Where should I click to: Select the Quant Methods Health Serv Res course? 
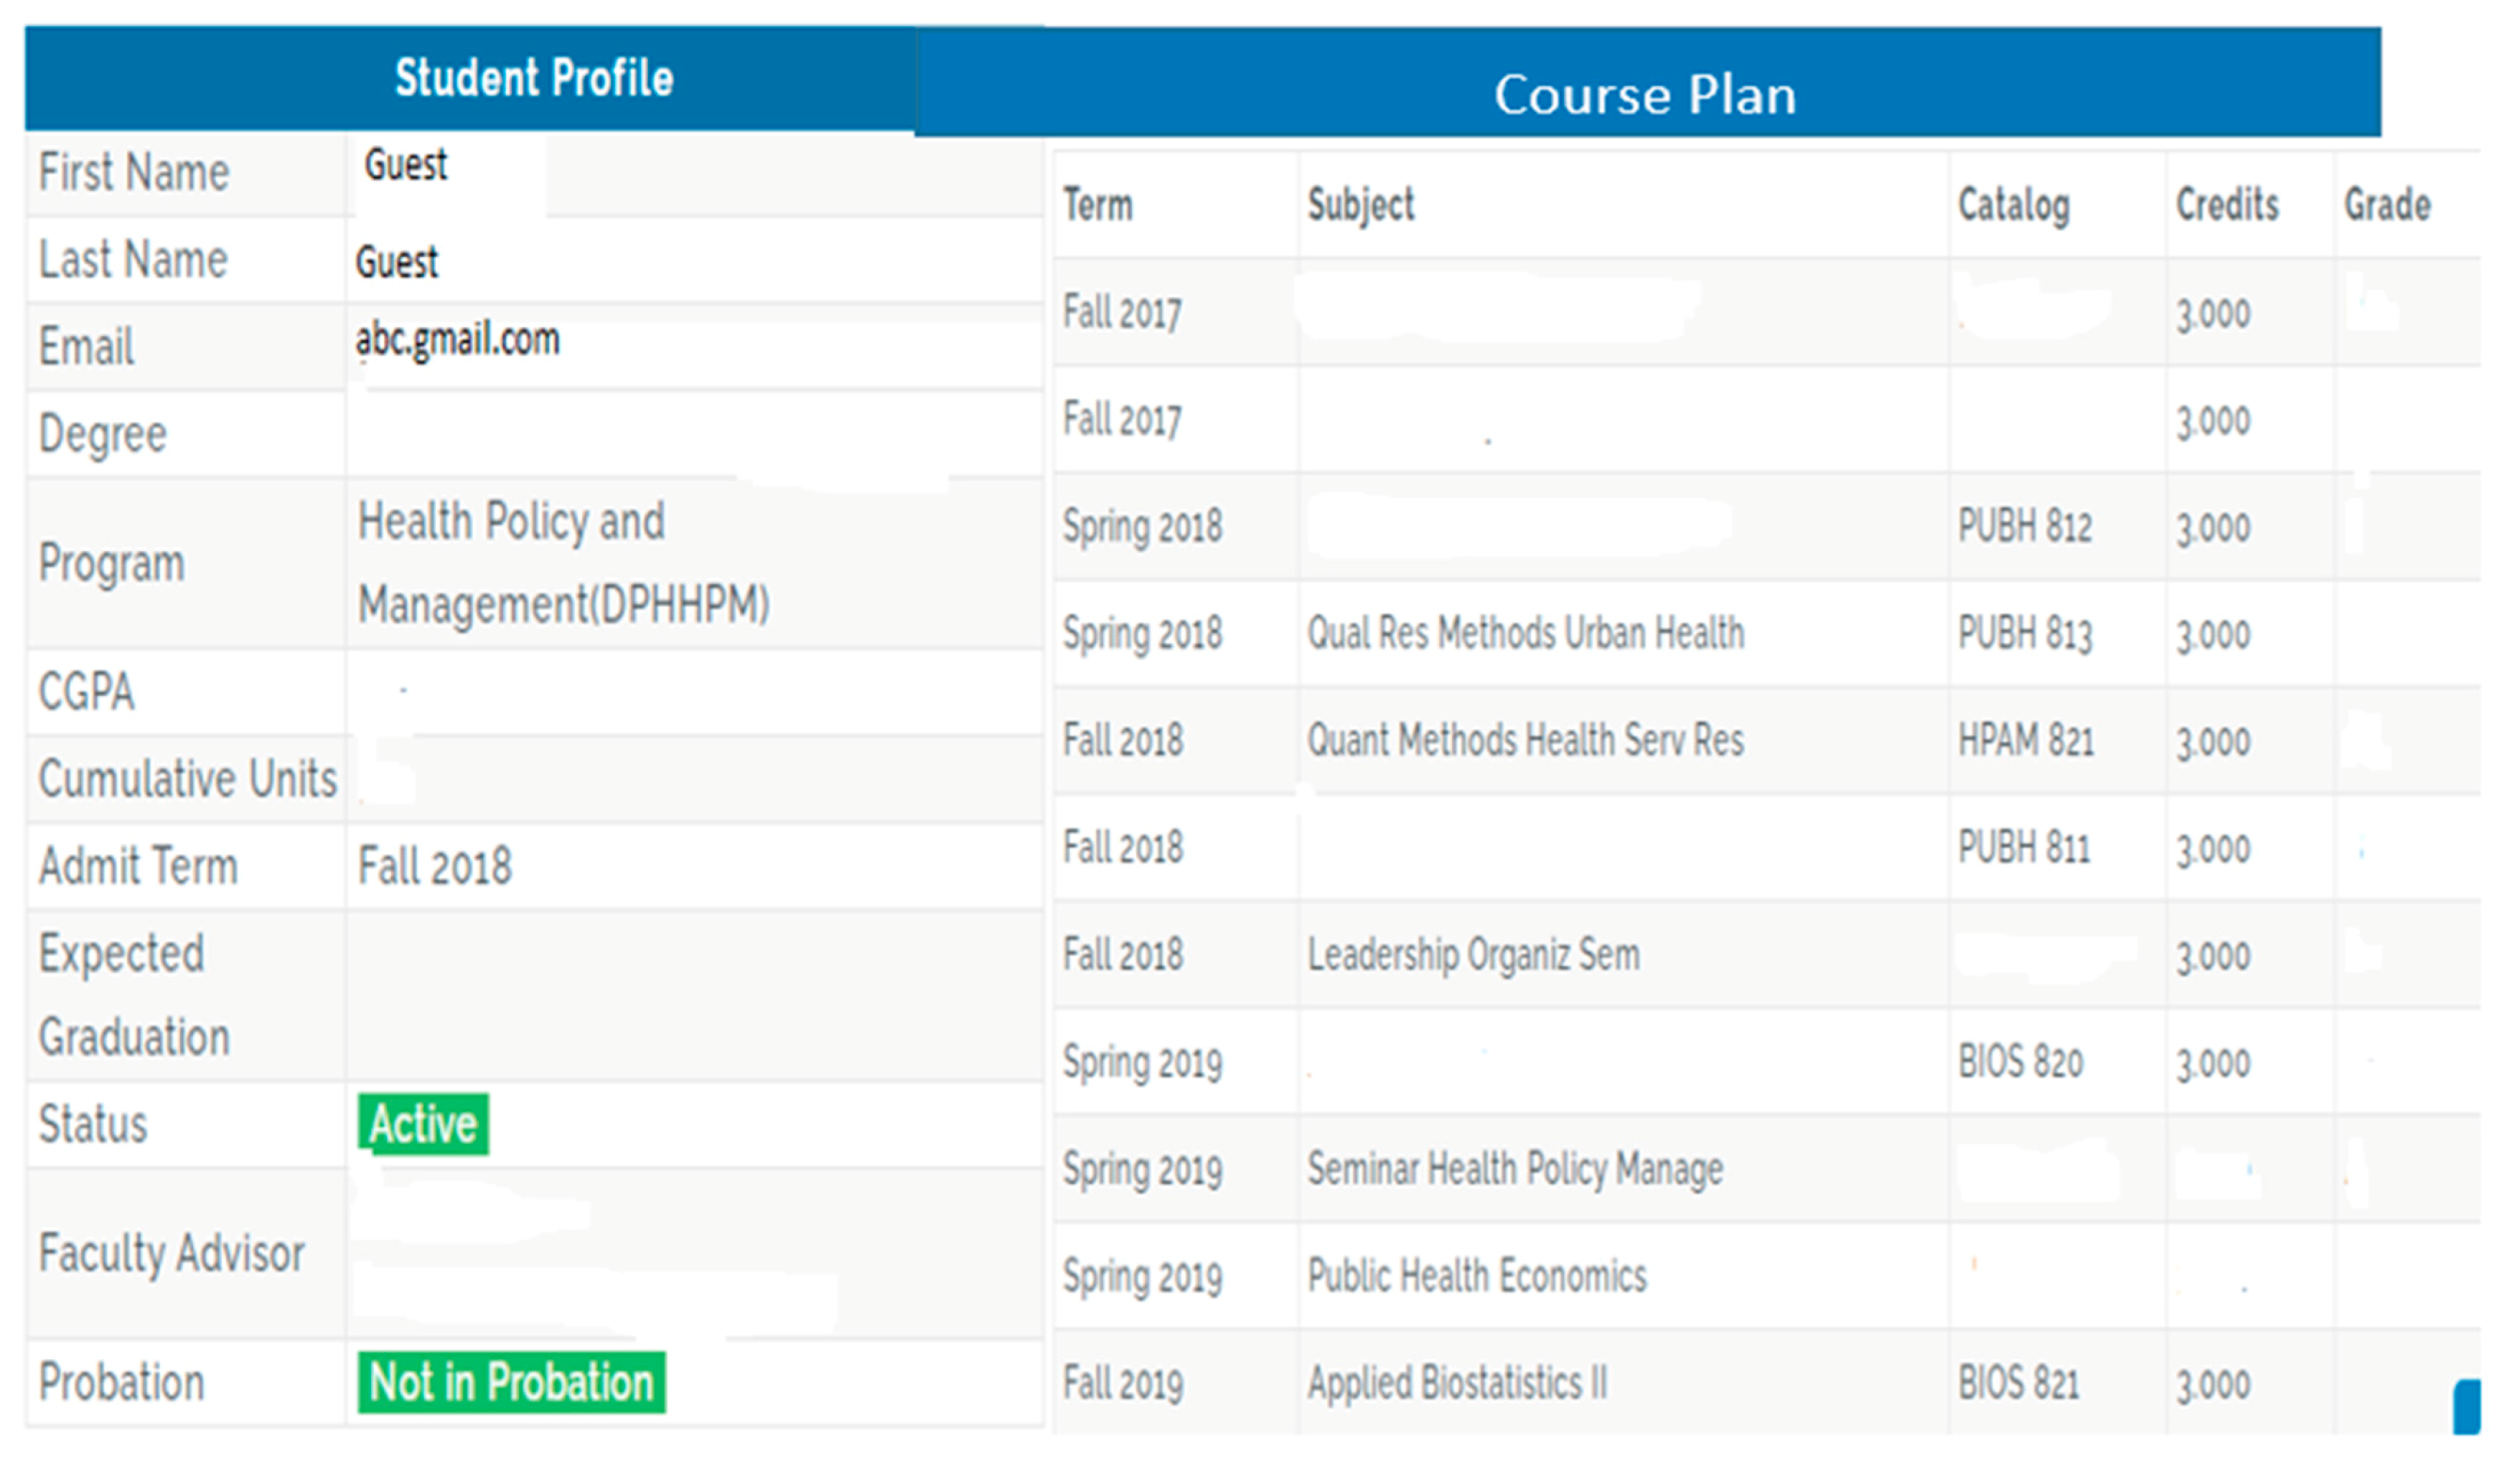[x=1525, y=740]
